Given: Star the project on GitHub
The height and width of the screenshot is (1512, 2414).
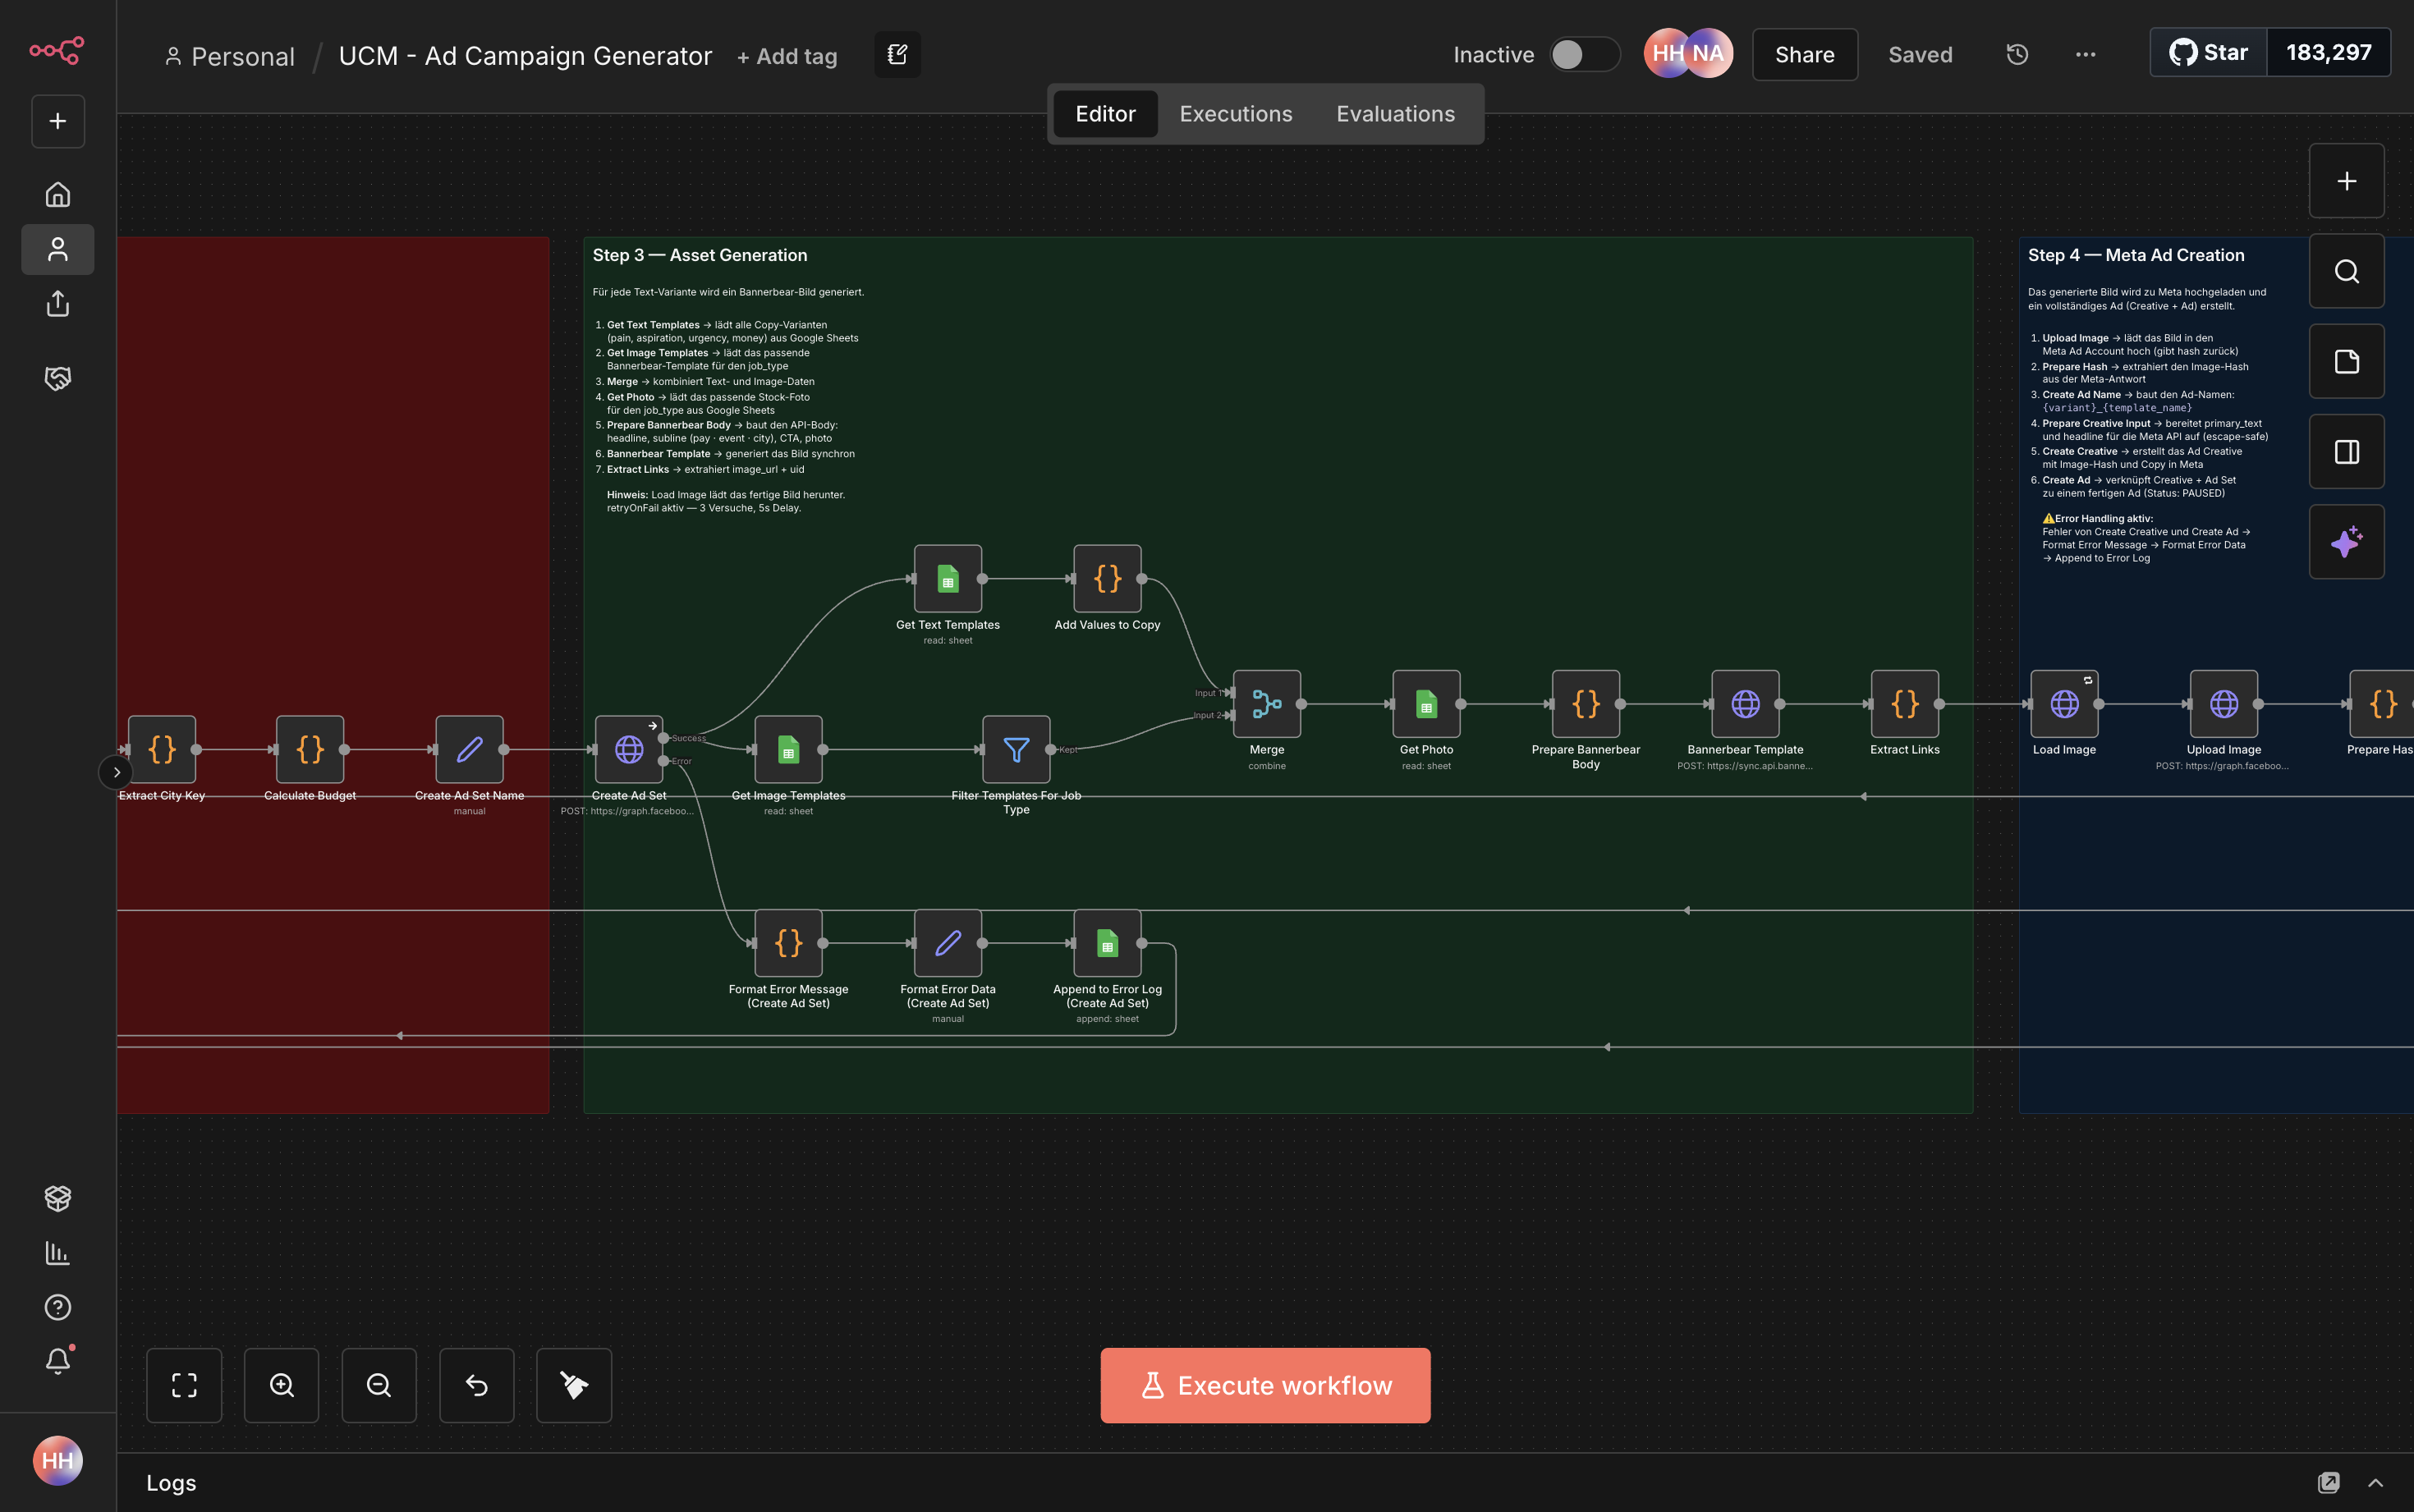Looking at the screenshot, I should [x=2208, y=52].
